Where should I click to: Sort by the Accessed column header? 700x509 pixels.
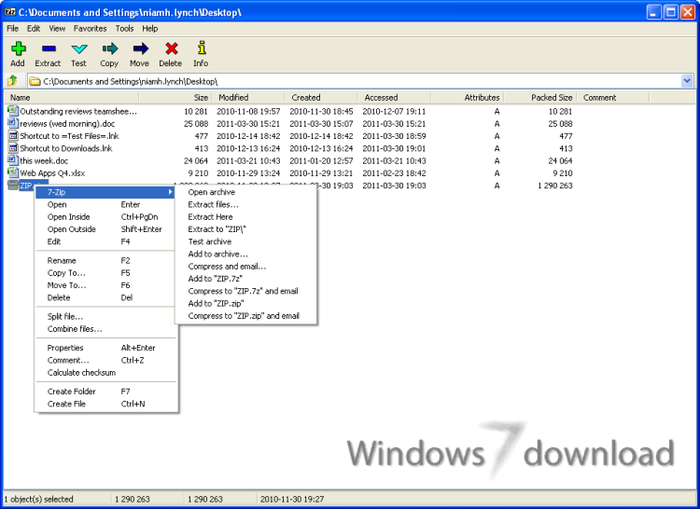[x=394, y=97]
